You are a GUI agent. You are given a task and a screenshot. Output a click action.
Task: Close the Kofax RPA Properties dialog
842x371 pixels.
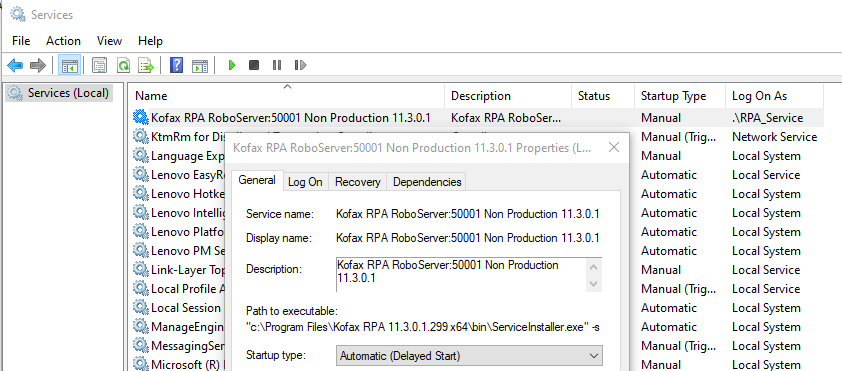click(x=614, y=147)
